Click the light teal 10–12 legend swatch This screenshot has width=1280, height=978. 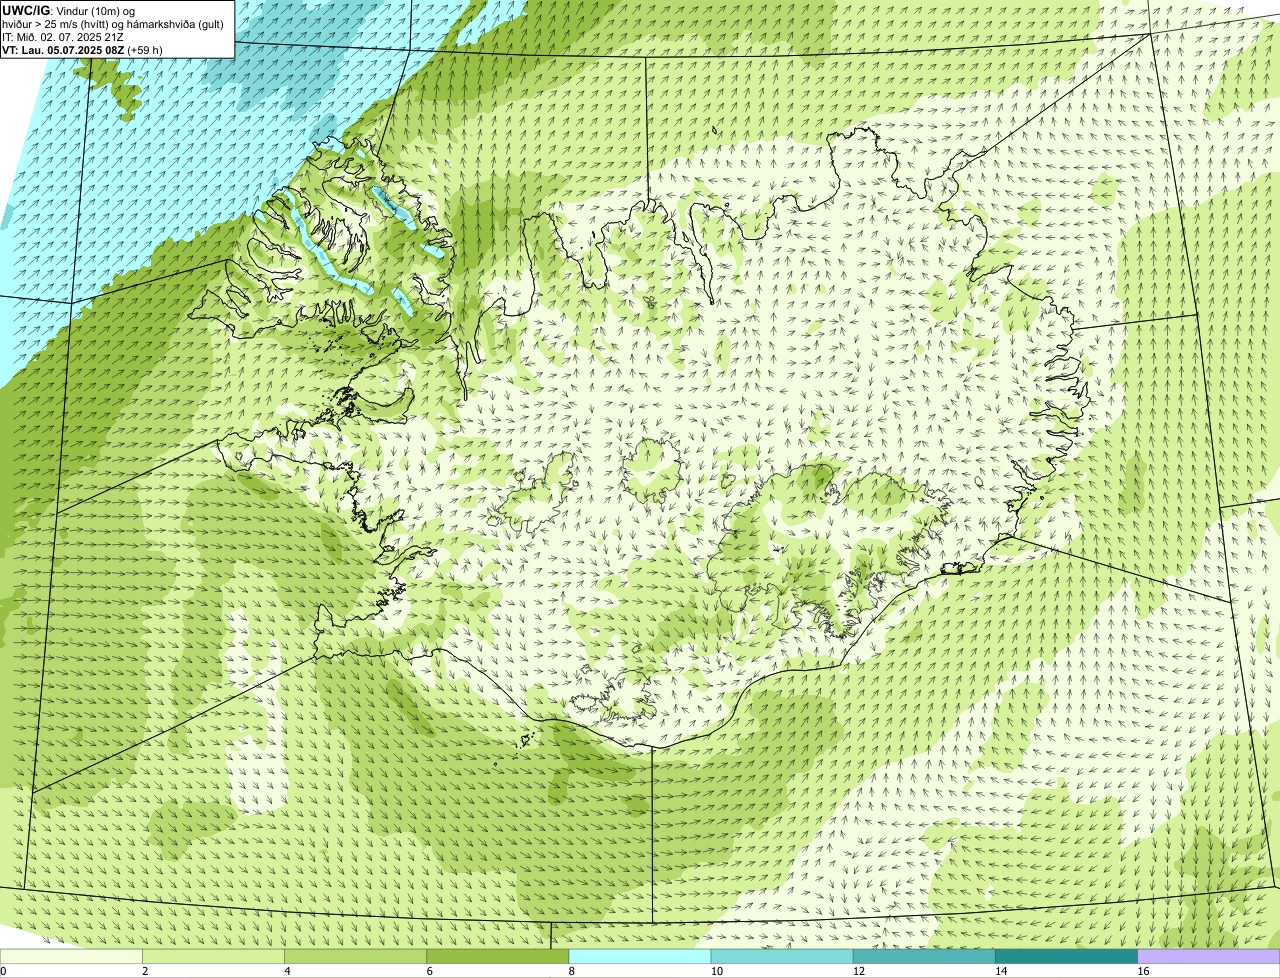pos(782,957)
